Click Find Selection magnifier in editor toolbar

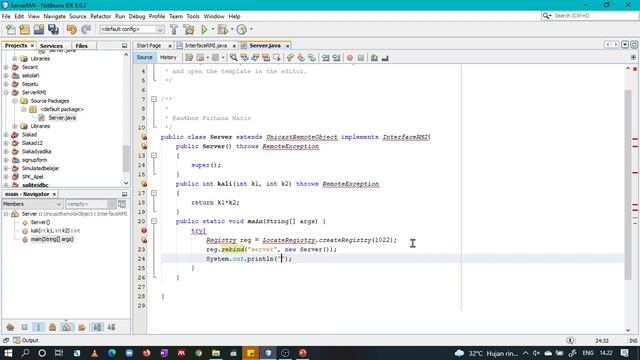click(233, 58)
